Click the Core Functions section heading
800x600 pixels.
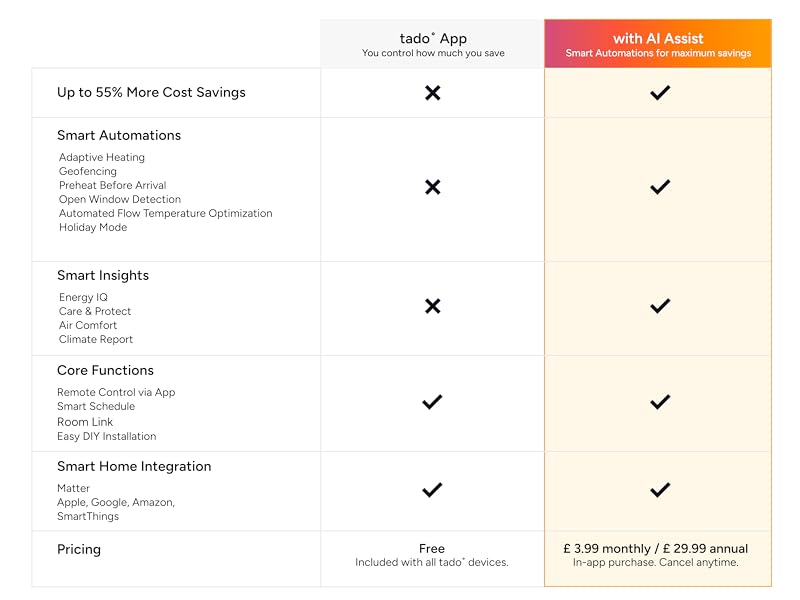click(x=105, y=370)
